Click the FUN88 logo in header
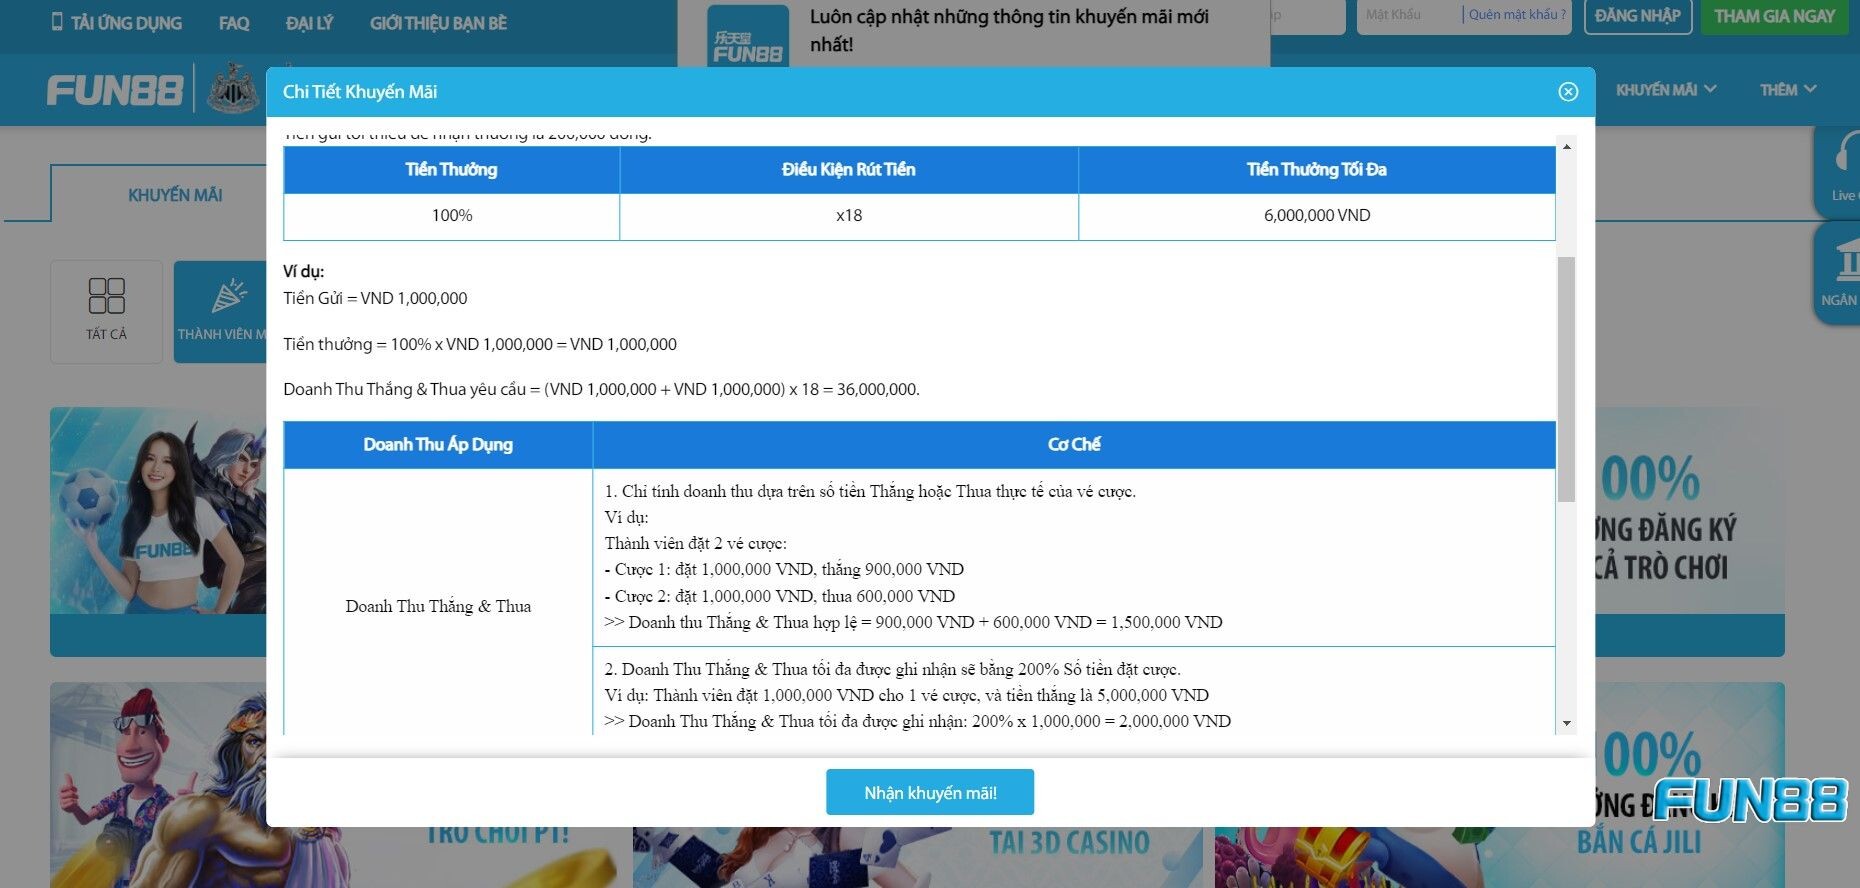The height and width of the screenshot is (888, 1860). coord(115,92)
